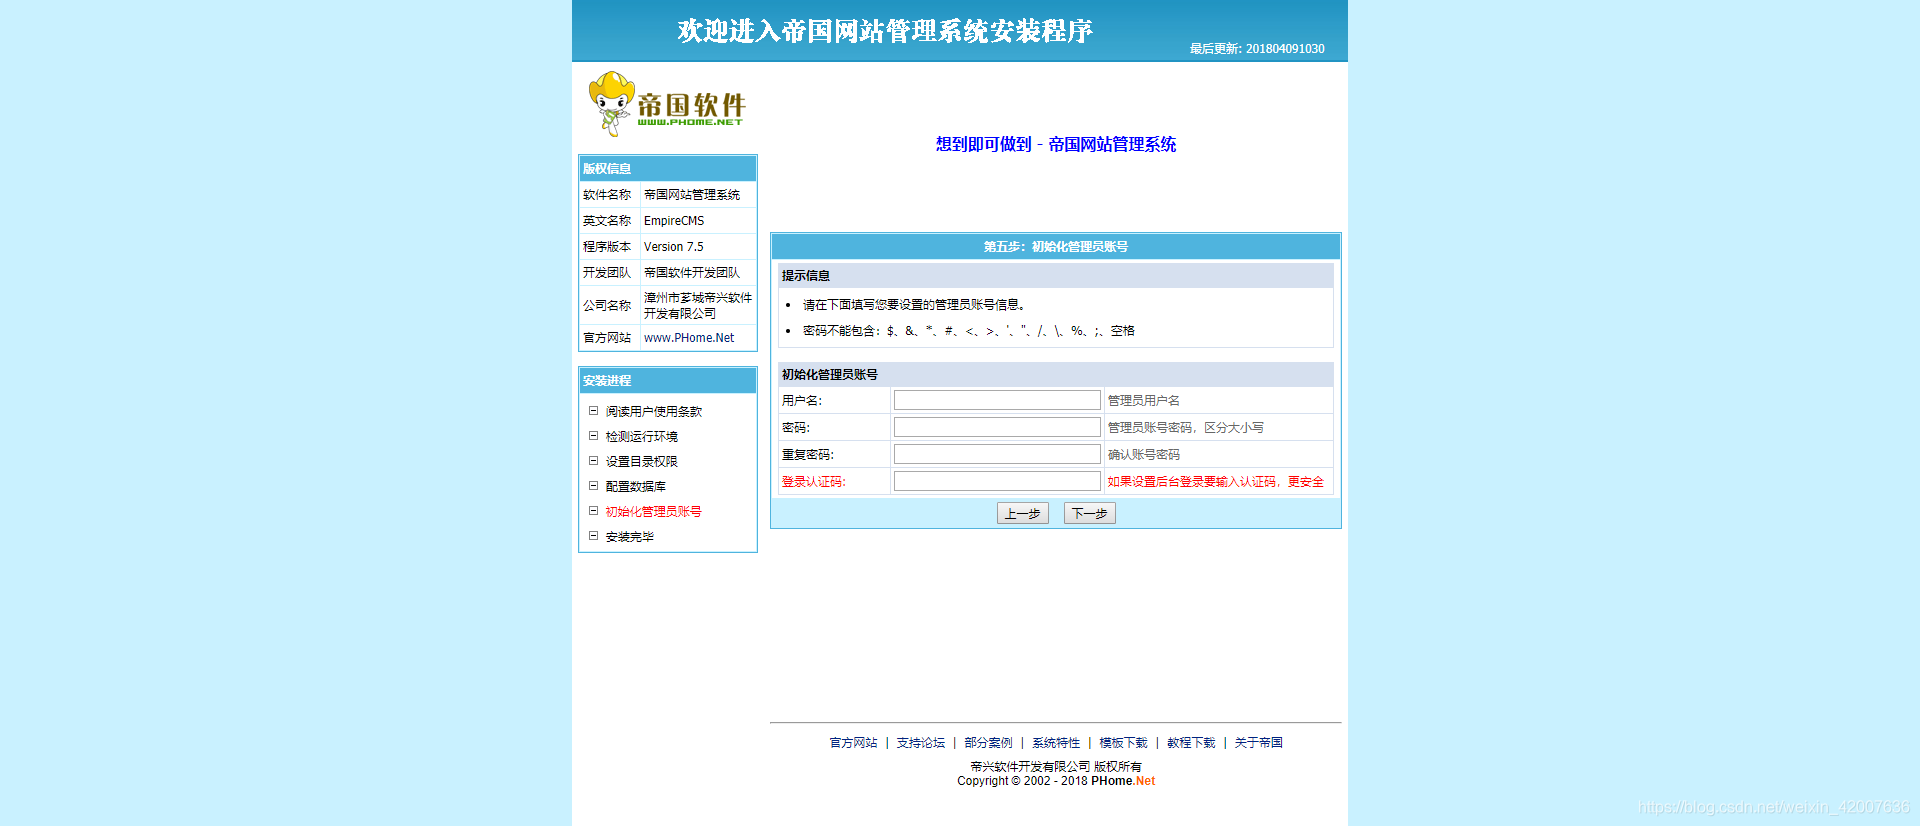
Task: Select the 配置数据库 step text
Action: (636, 487)
